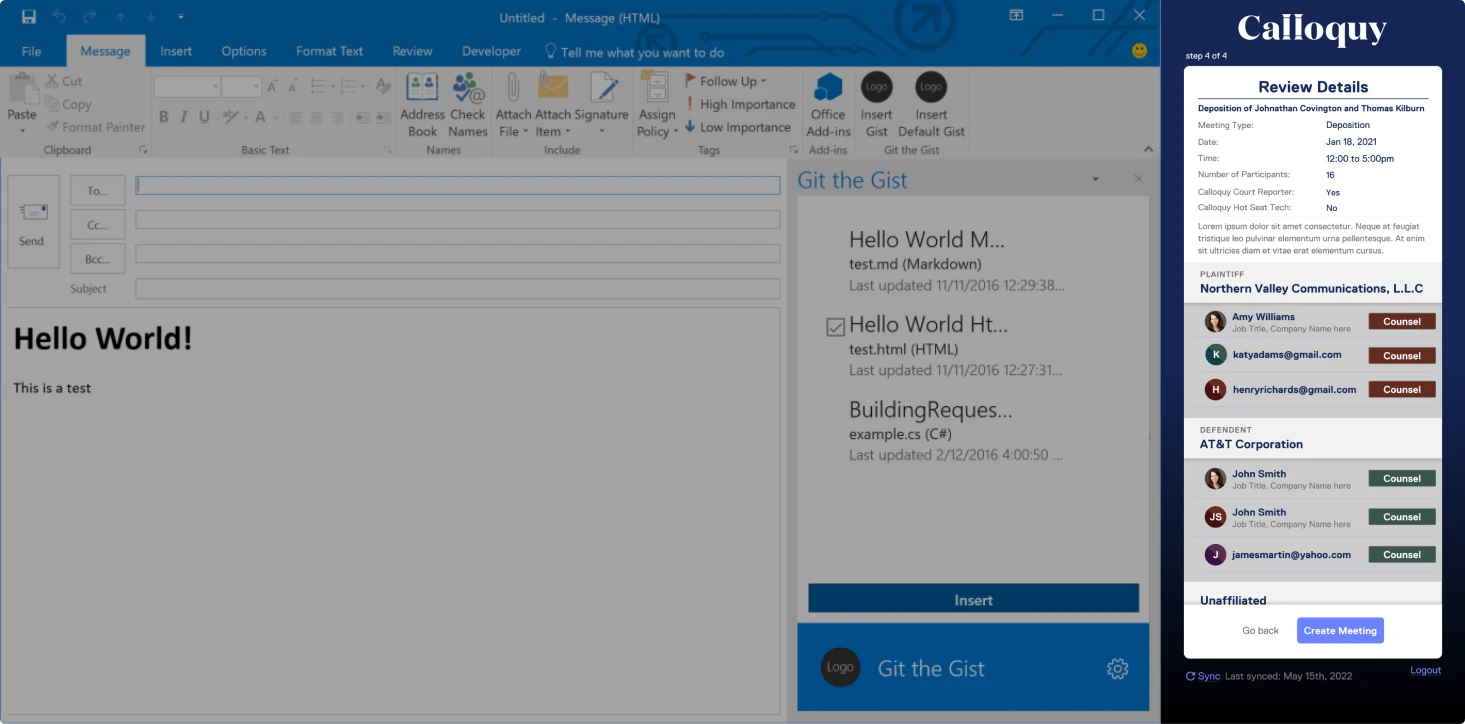
Task: Toggle Italic formatting
Action: [x=184, y=117]
